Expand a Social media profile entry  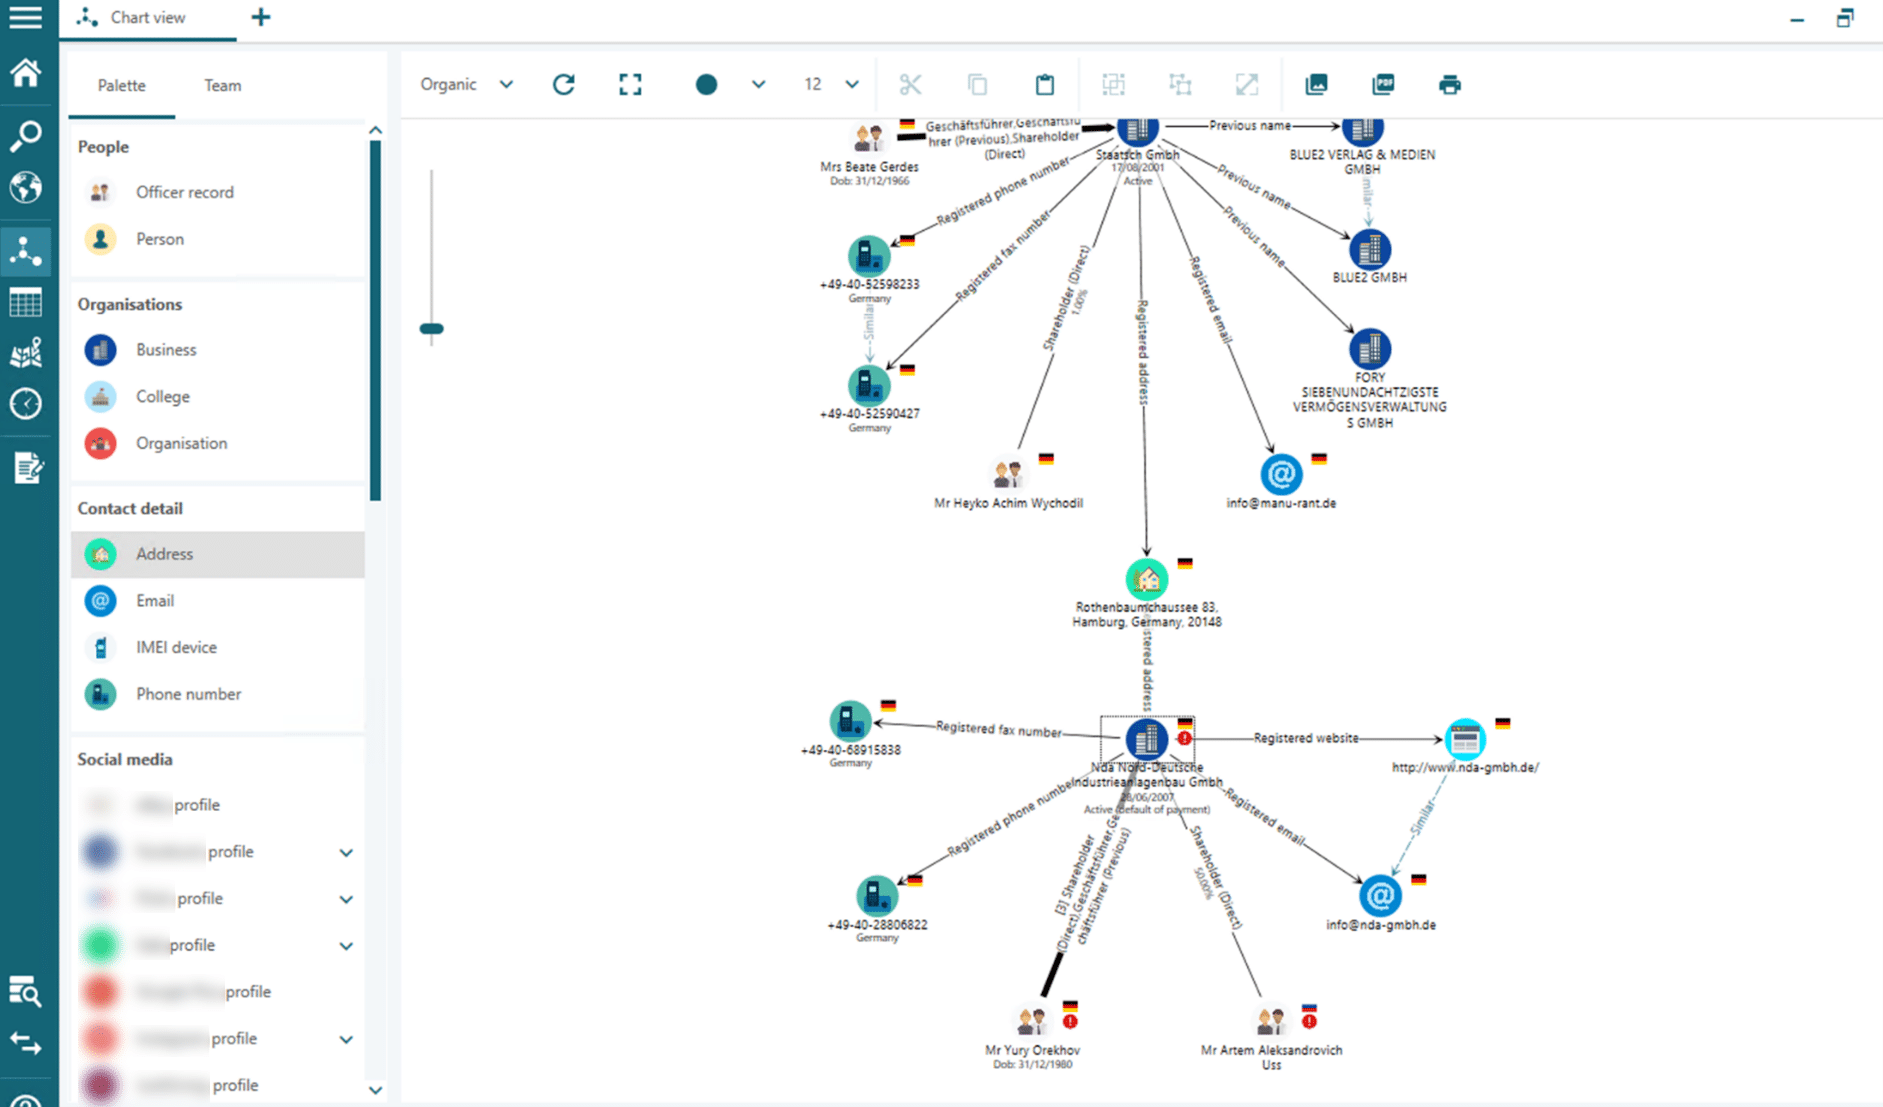pyautogui.click(x=347, y=852)
